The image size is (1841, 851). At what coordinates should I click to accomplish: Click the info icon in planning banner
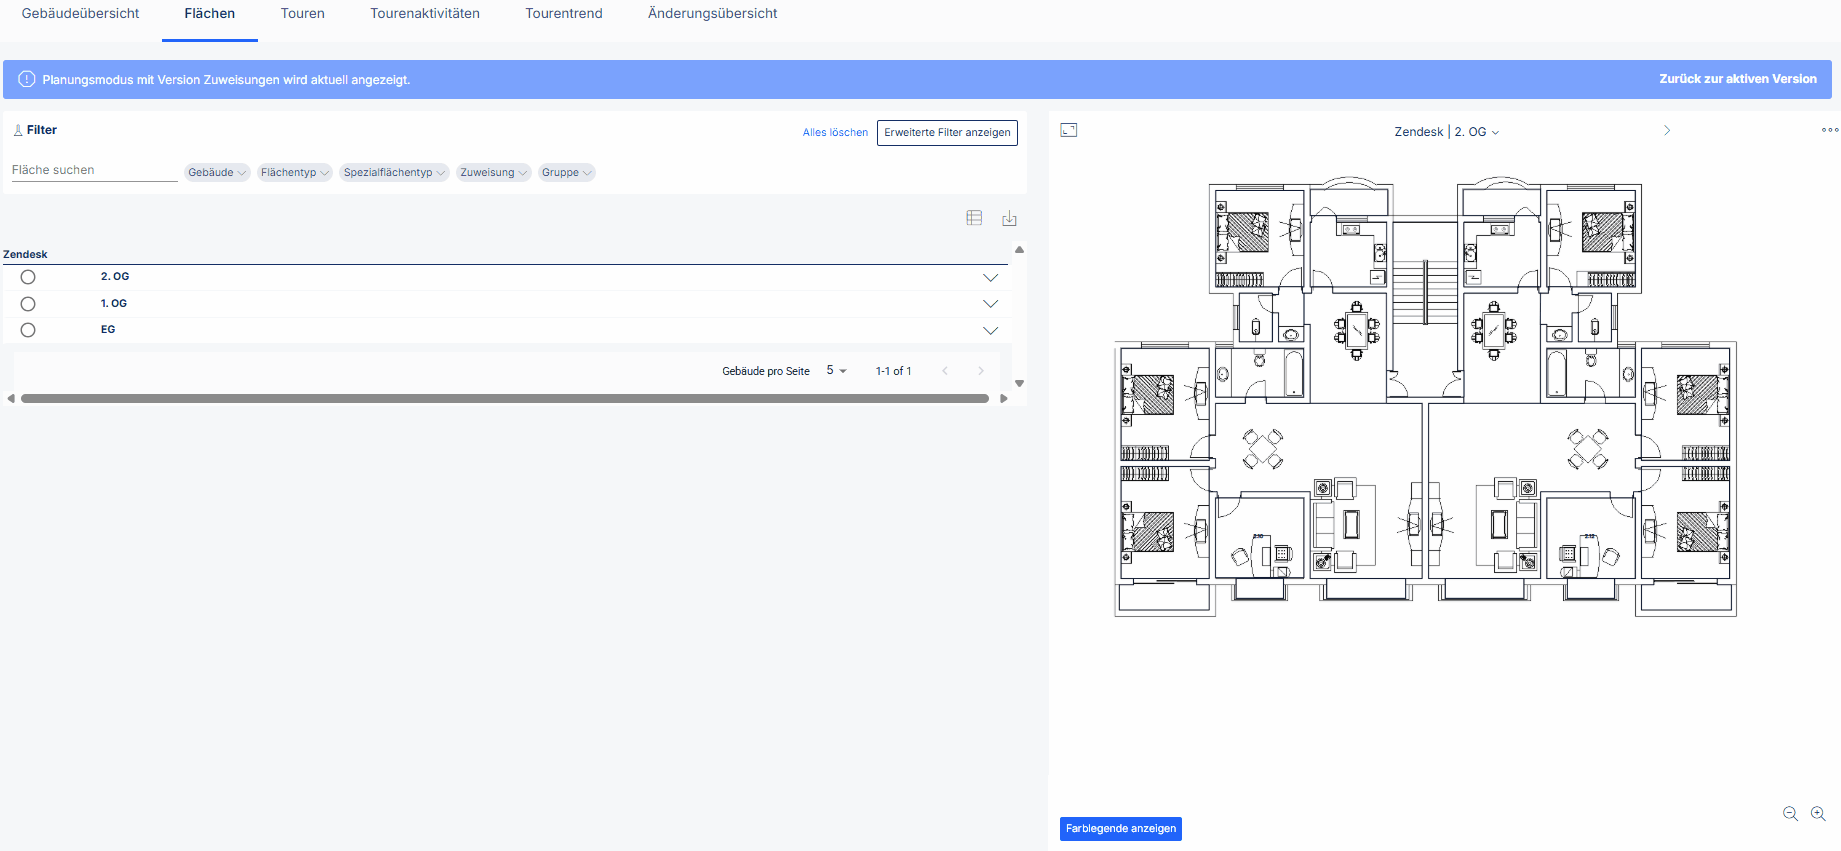(27, 79)
